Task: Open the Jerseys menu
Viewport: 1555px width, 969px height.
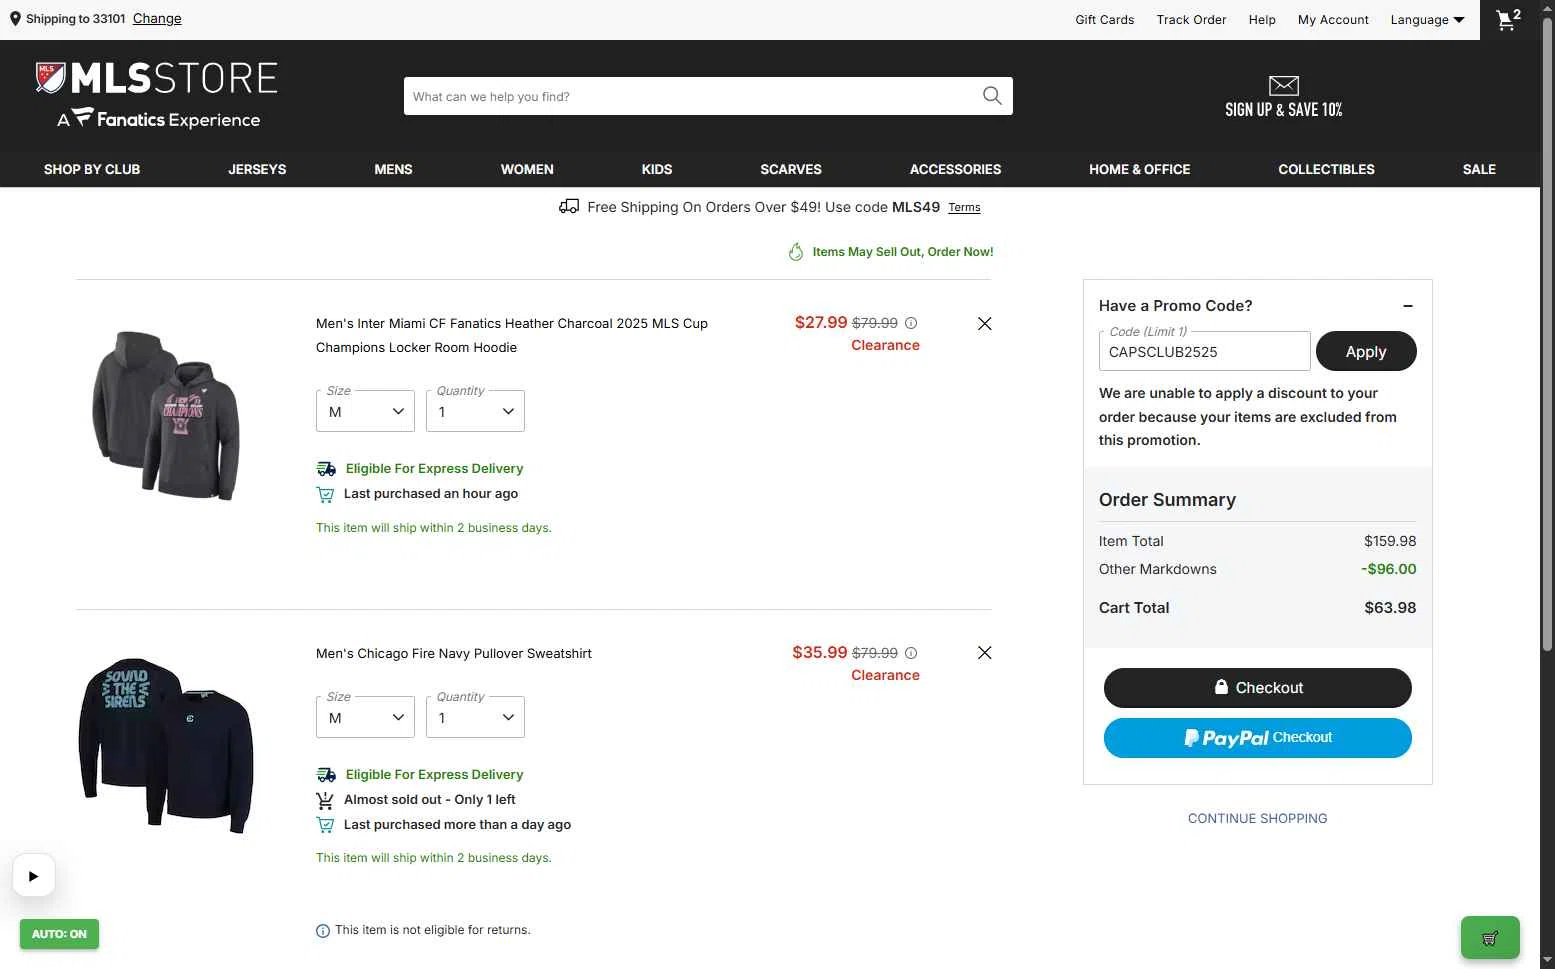Action: (x=257, y=169)
